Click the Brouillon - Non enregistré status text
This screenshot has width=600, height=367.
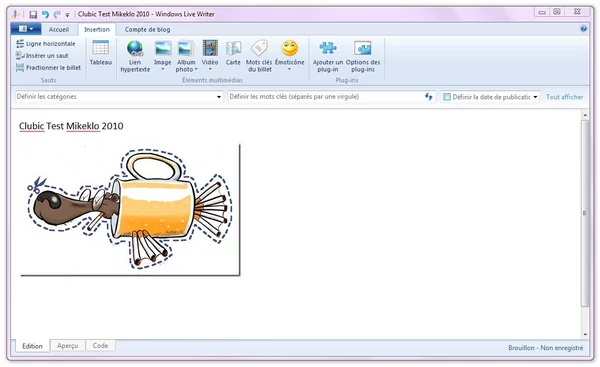pos(546,348)
